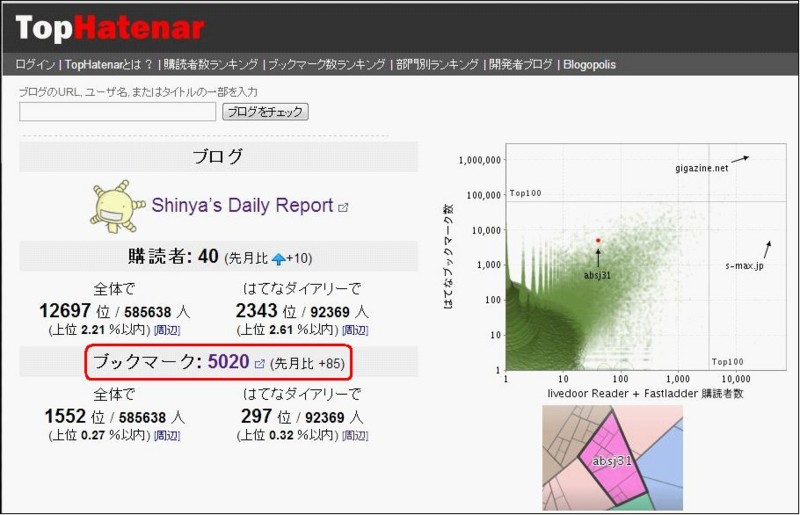Click the blue up-arrow subscriber icon
The height and width of the screenshot is (515, 800).
tap(279, 259)
